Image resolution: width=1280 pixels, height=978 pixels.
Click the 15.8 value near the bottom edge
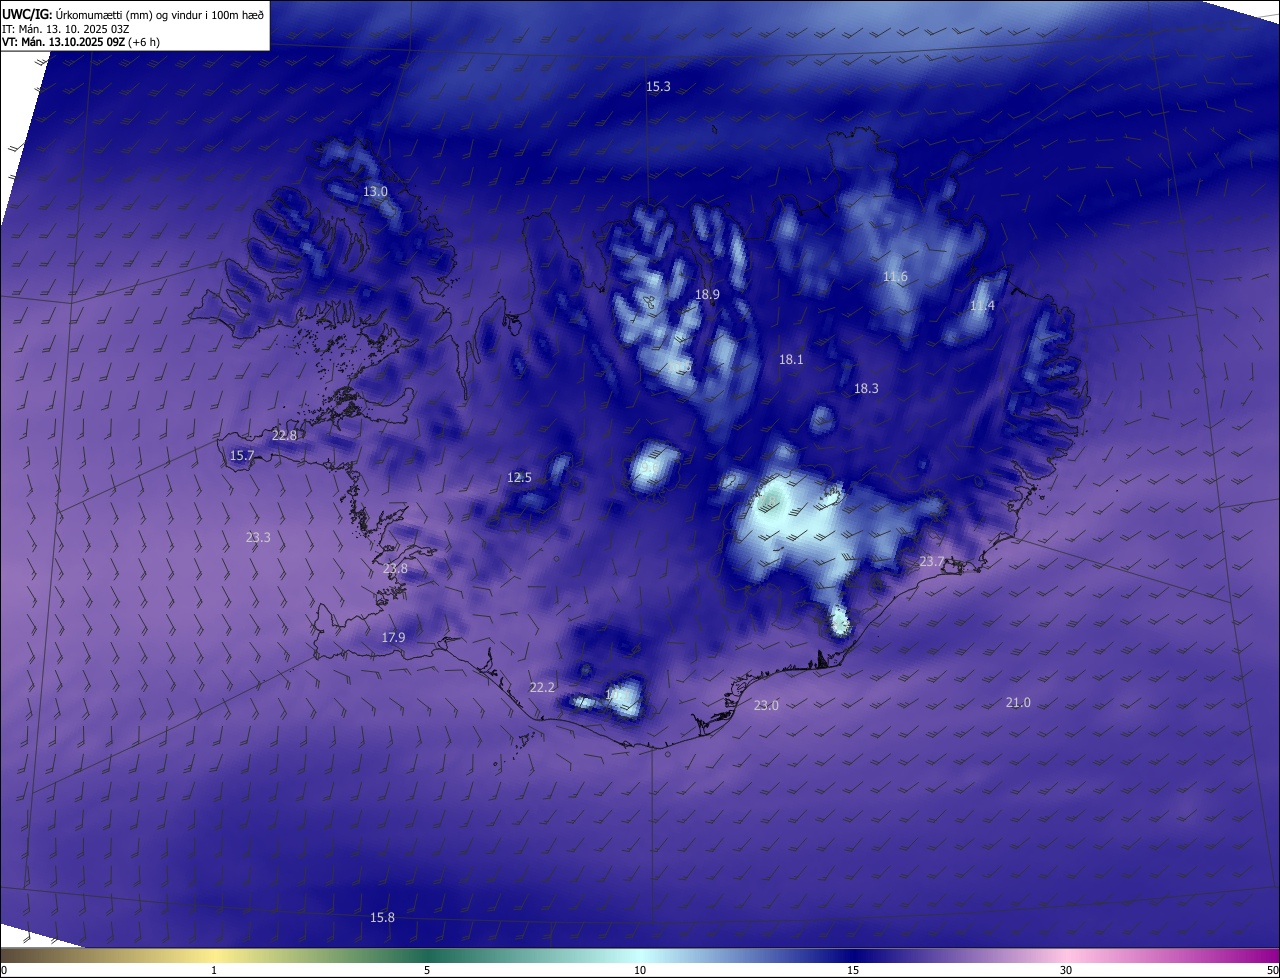pyautogui.click(x=382, y=918)
